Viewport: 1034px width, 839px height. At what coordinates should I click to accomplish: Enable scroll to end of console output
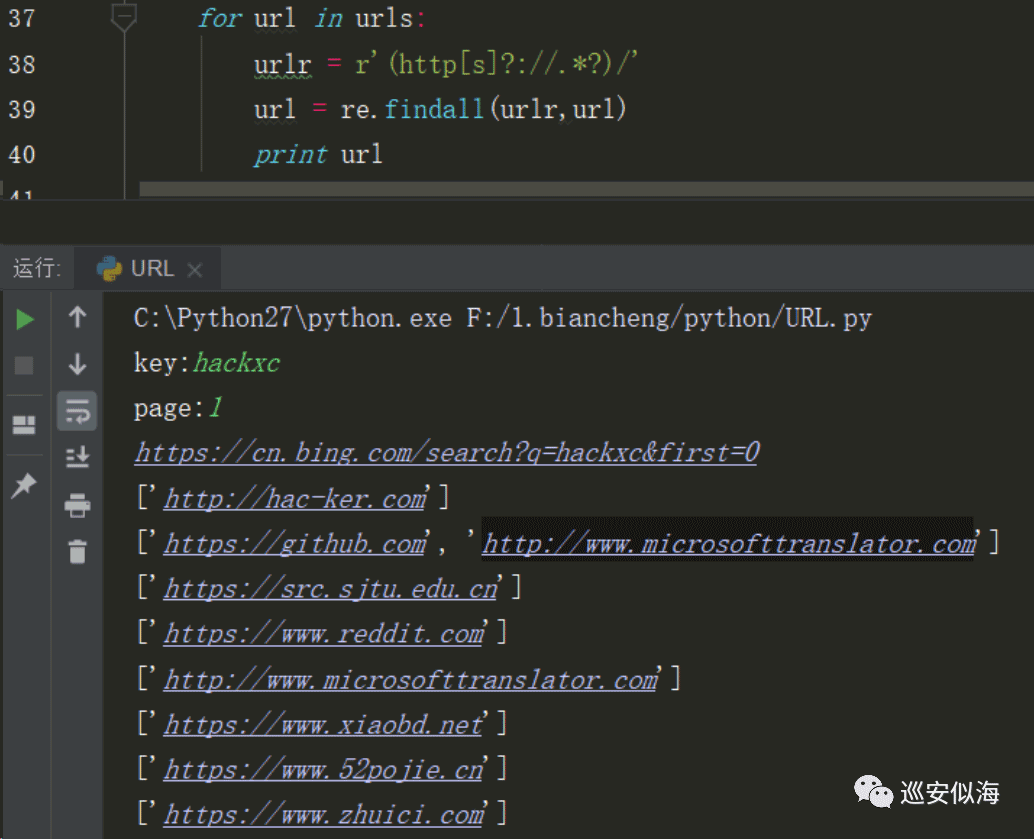(77, 456)
